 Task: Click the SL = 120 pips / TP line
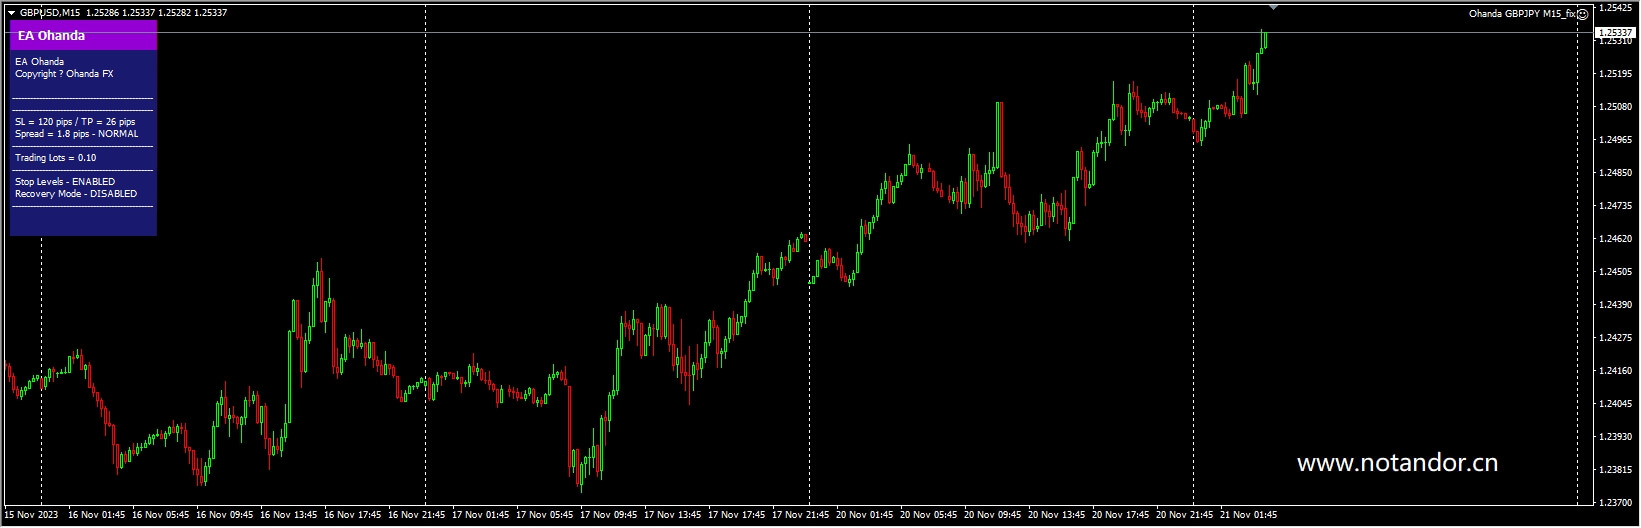click(75, 122)
